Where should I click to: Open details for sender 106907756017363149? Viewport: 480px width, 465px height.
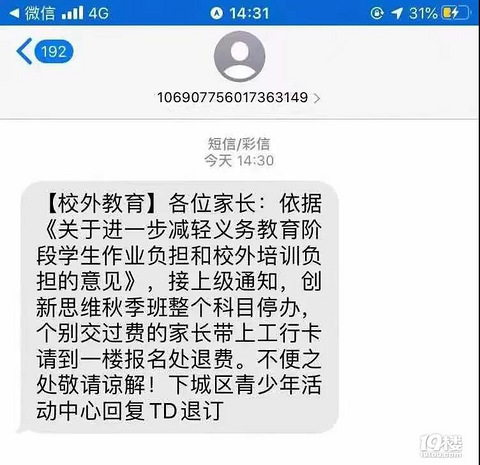(232, 98)
